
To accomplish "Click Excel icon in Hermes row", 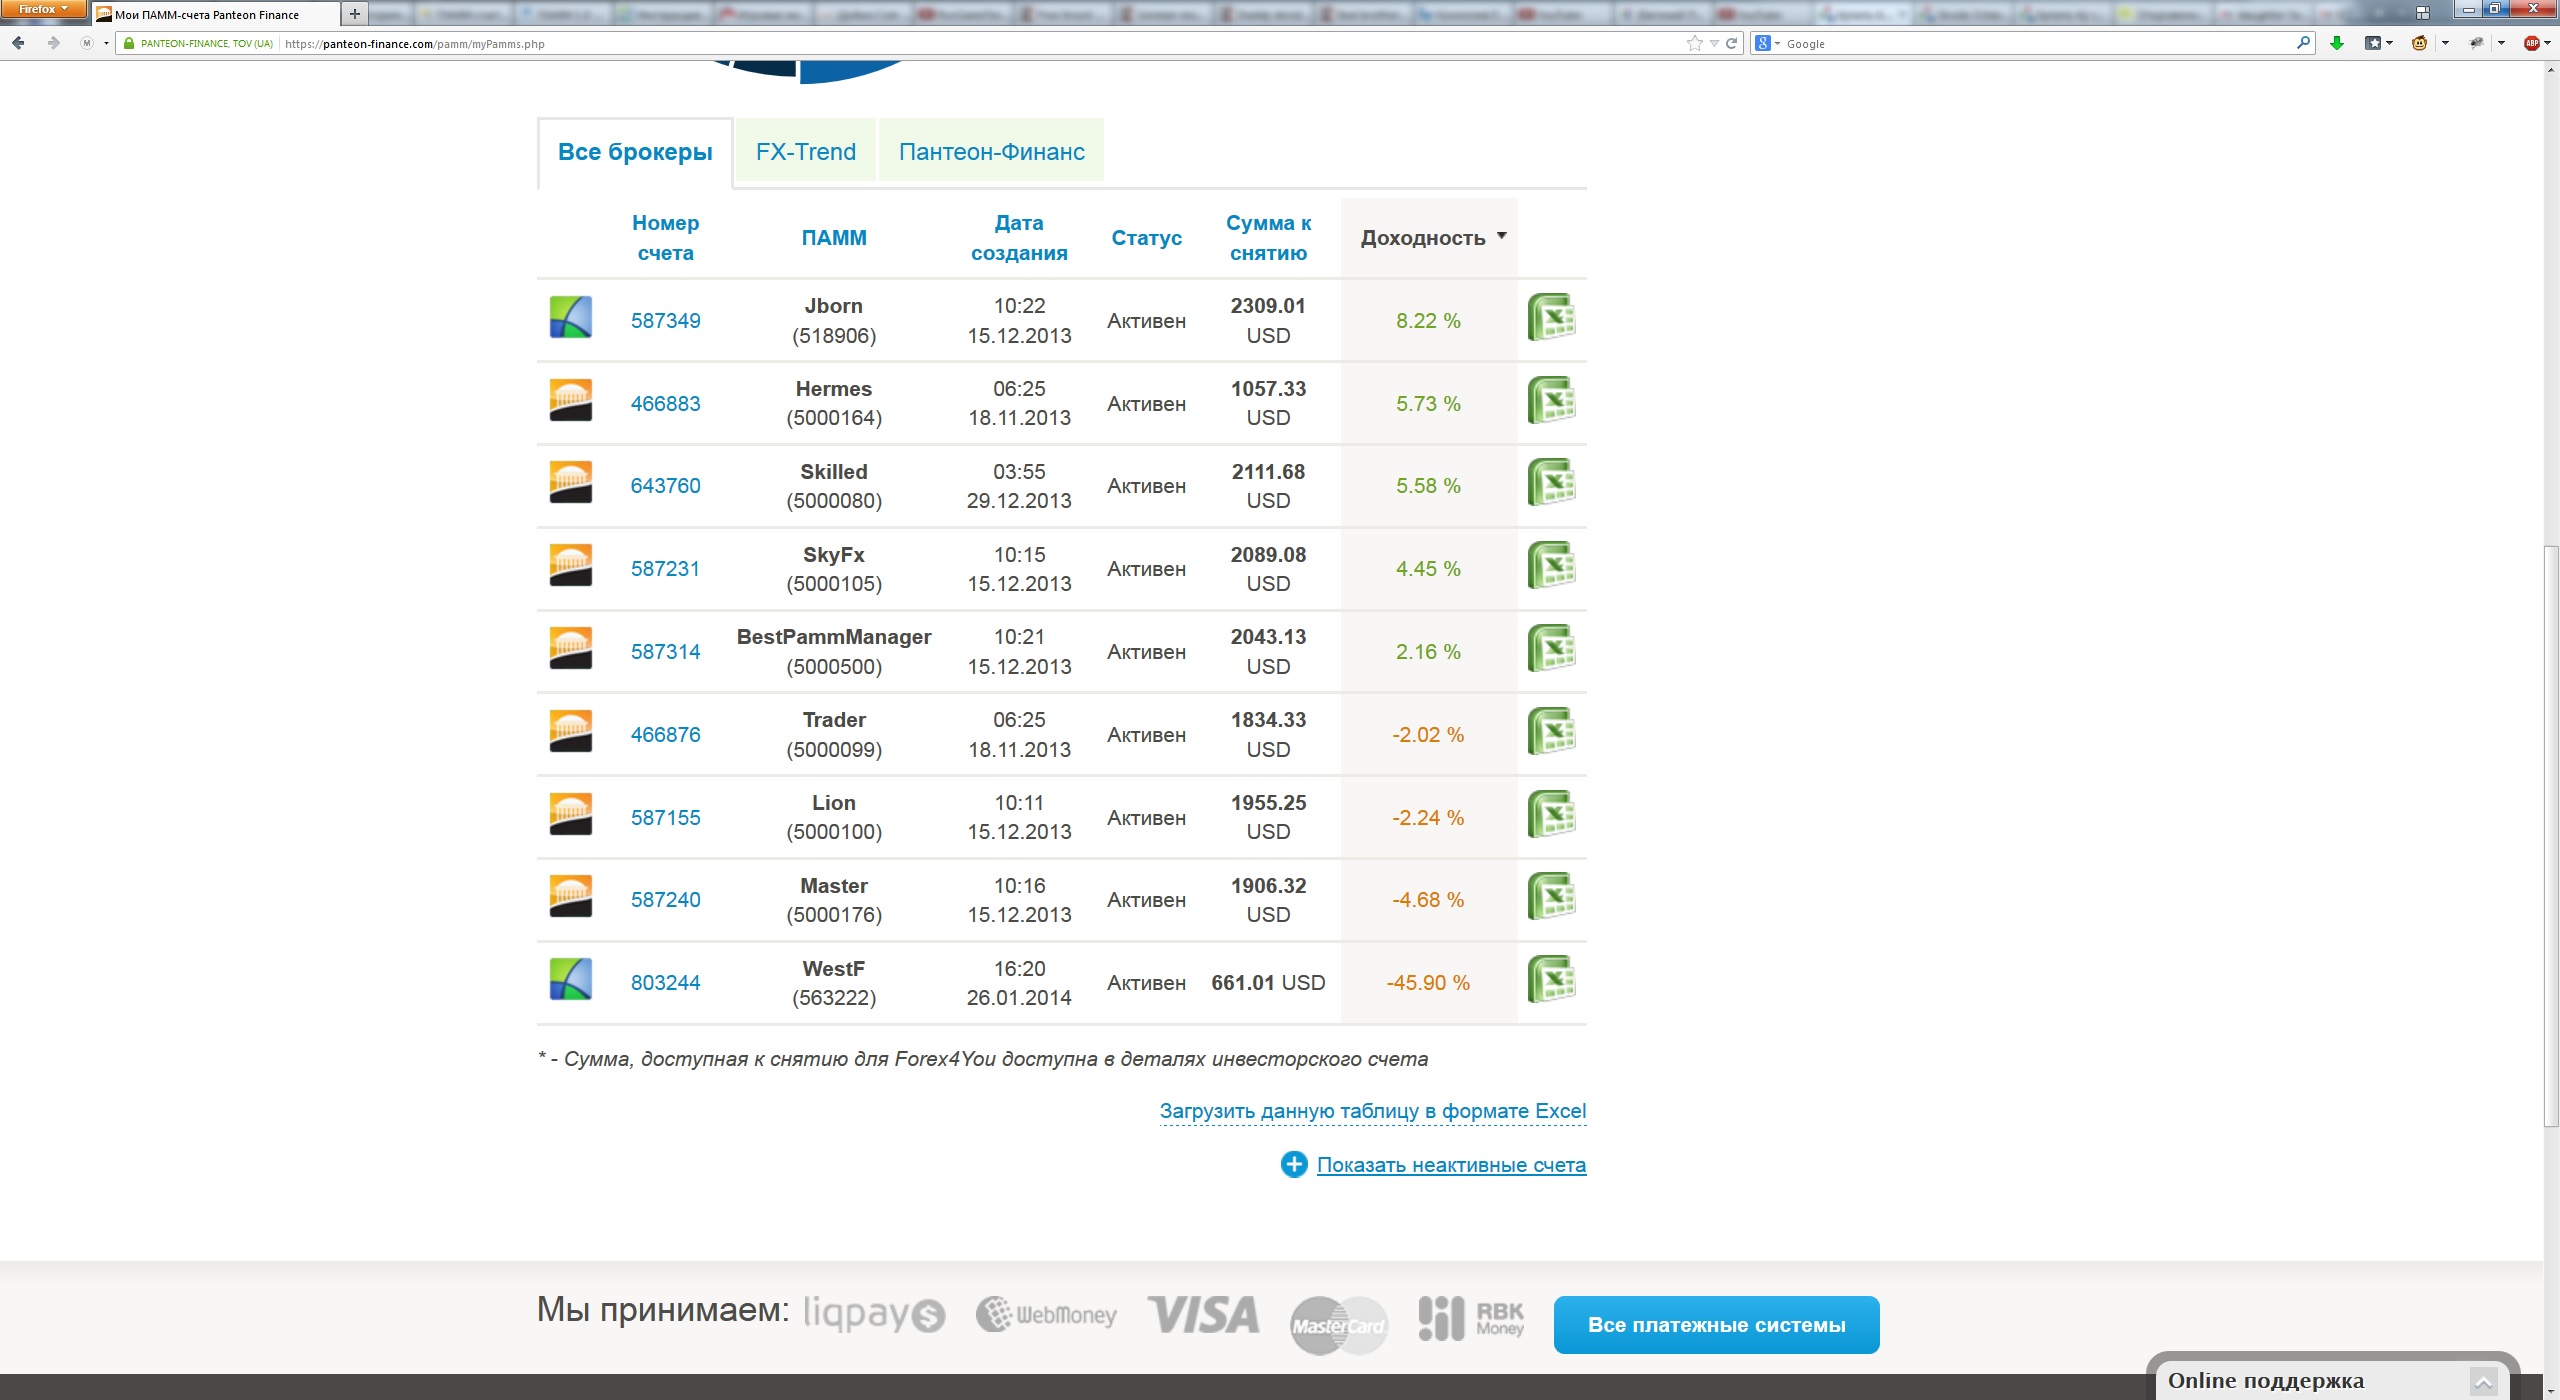I will [1551, 401].
